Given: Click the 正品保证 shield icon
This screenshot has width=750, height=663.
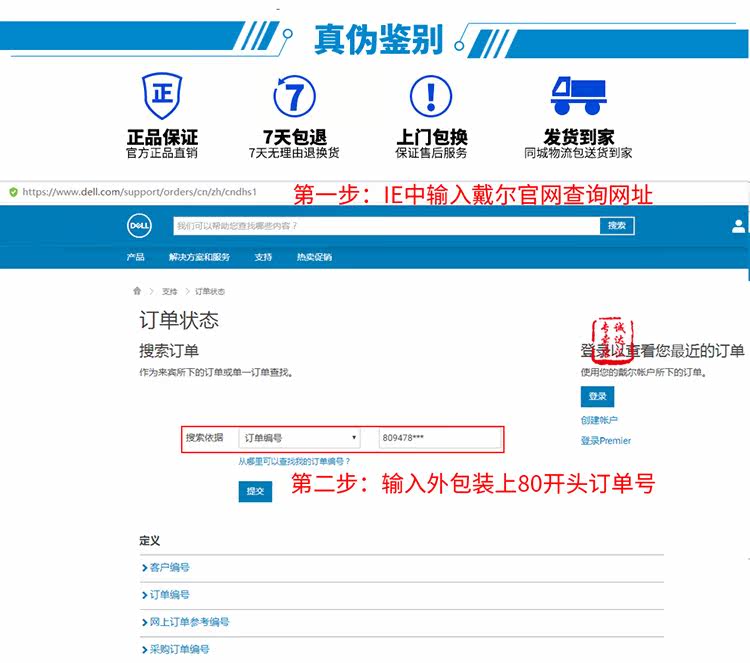Looking at the screenshot, I should (162, 96).
